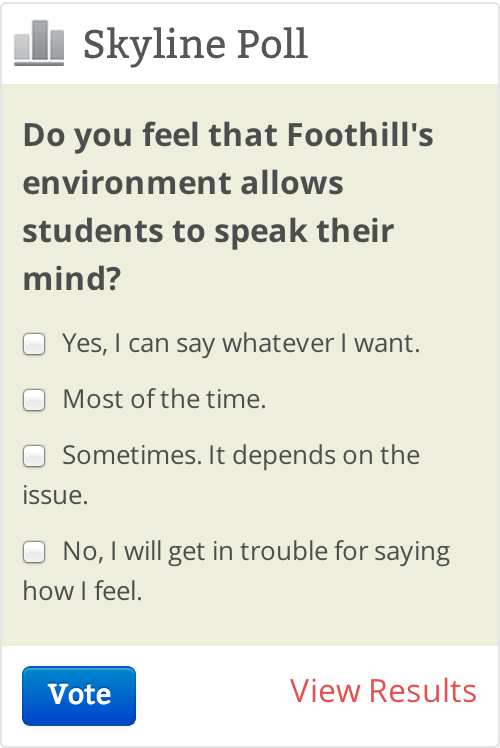
Task: Click the bold poll question about Foothill's environment
Action: coord(228,206)
